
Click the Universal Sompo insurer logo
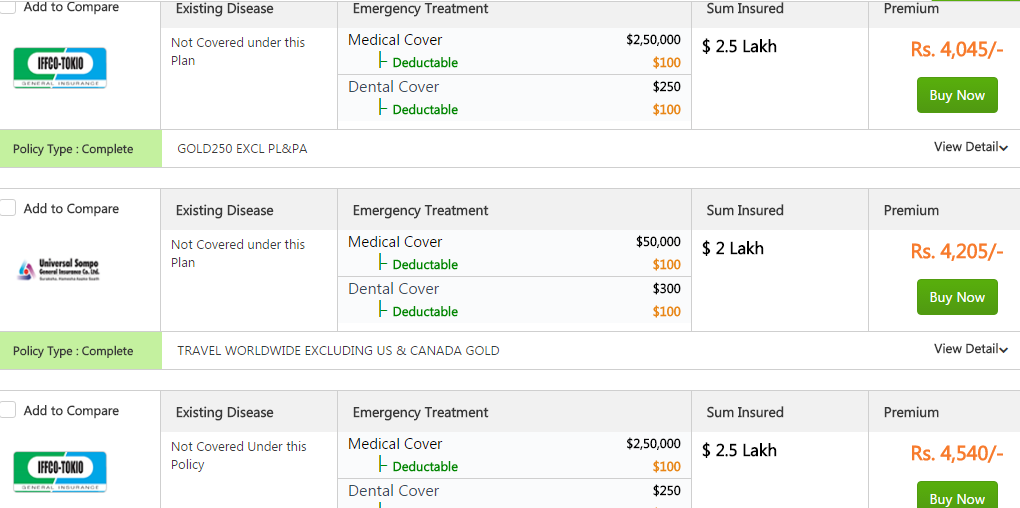[59, 269]
